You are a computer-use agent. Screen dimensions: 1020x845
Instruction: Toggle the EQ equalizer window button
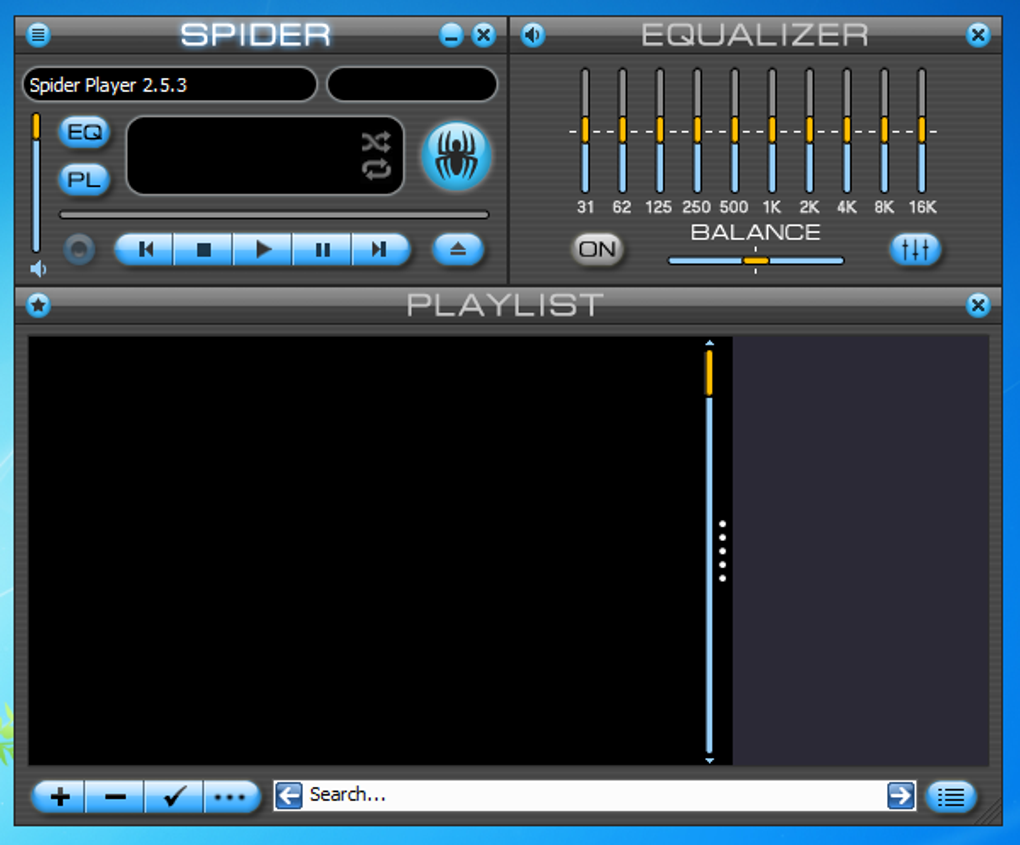pyautogui.click(x=85, y=132)
